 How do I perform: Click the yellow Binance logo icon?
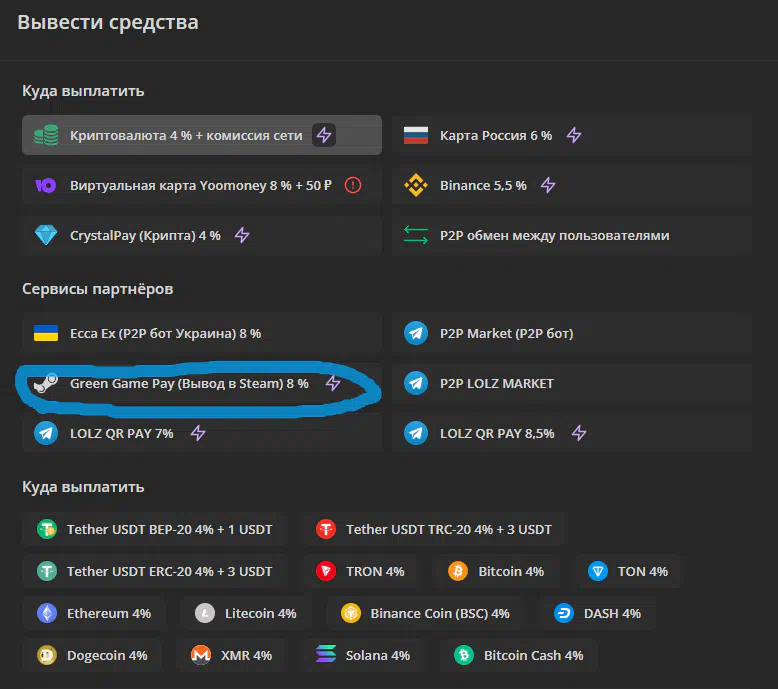[416, 186]
